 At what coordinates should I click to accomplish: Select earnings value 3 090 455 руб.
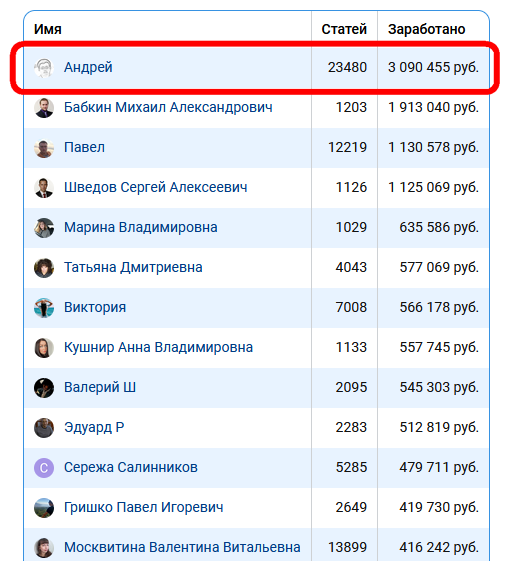pyautogui.click(x=433, y=67)
